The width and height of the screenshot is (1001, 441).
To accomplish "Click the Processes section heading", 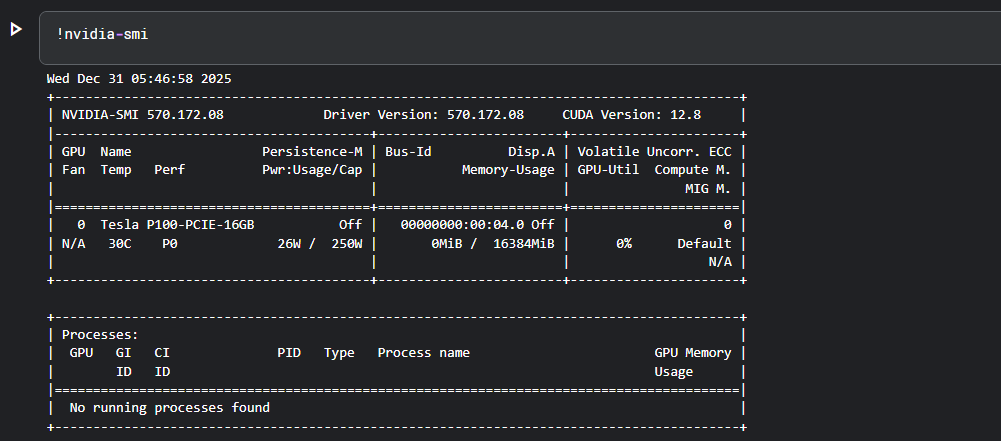I will pyautogui.click(x=100, y=335).
